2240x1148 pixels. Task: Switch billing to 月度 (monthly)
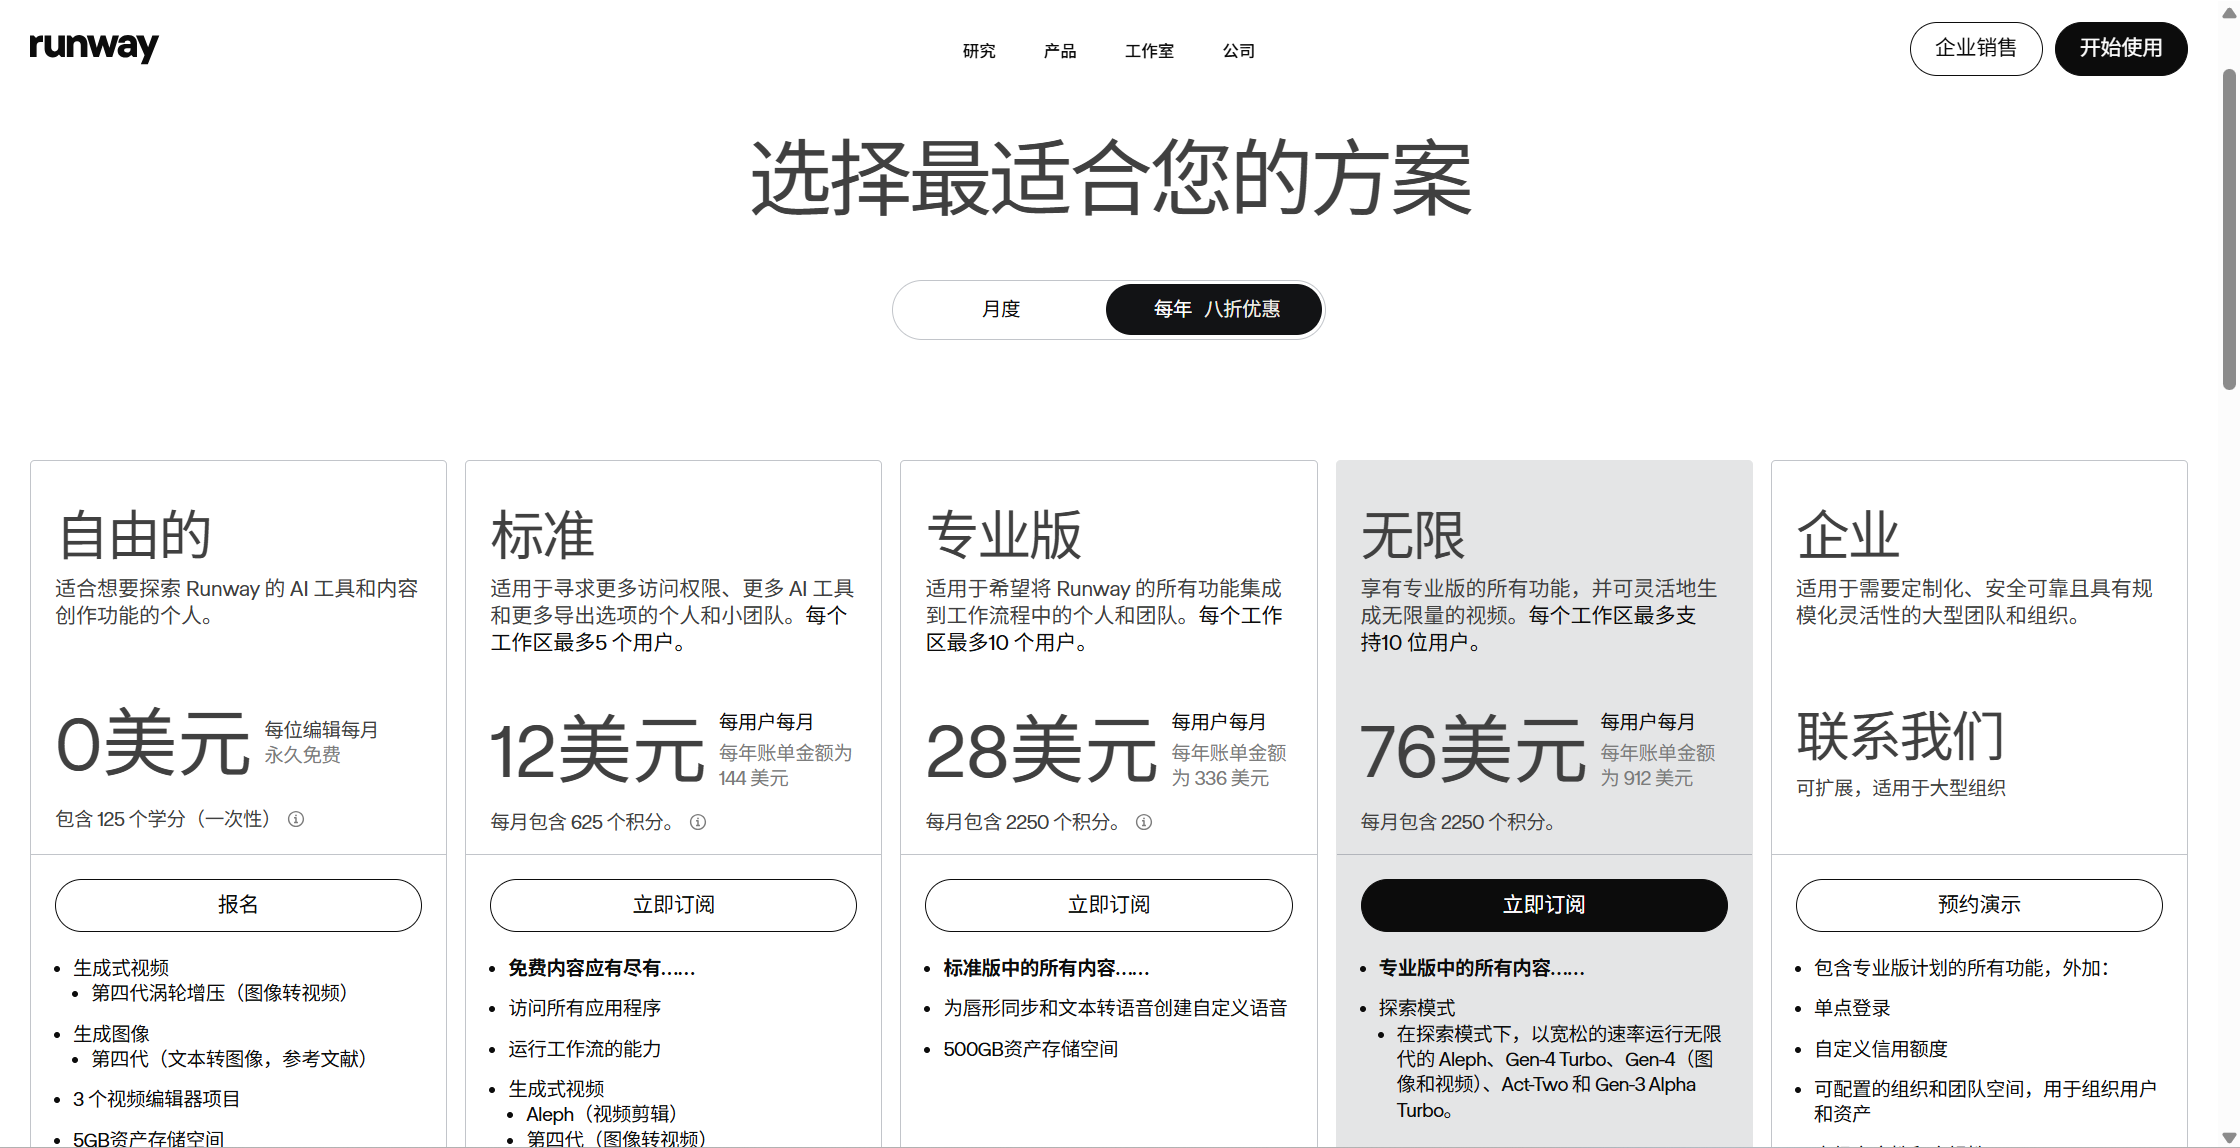click(1000, 309)
